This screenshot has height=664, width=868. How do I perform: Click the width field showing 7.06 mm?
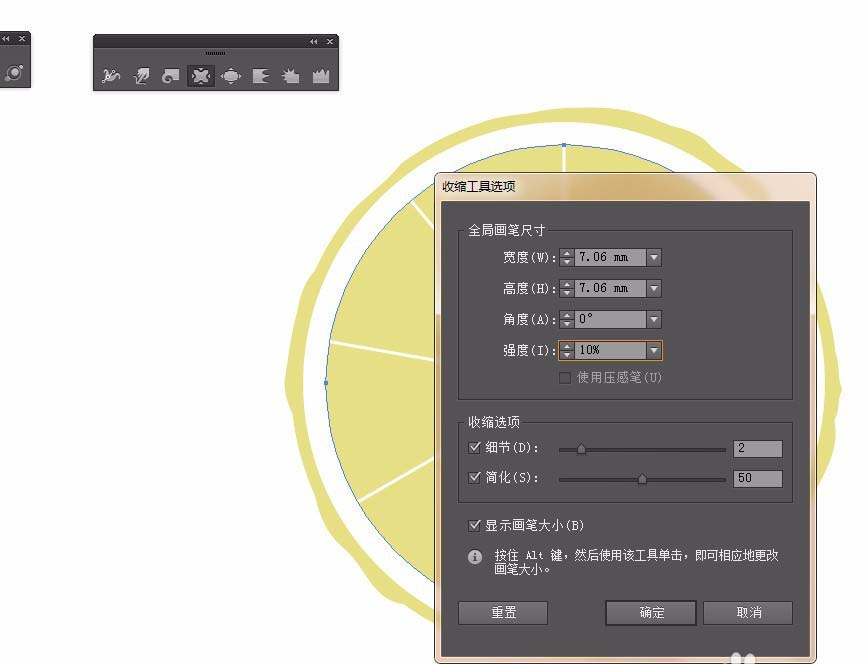pyautogui.click(x=610, y=258)
